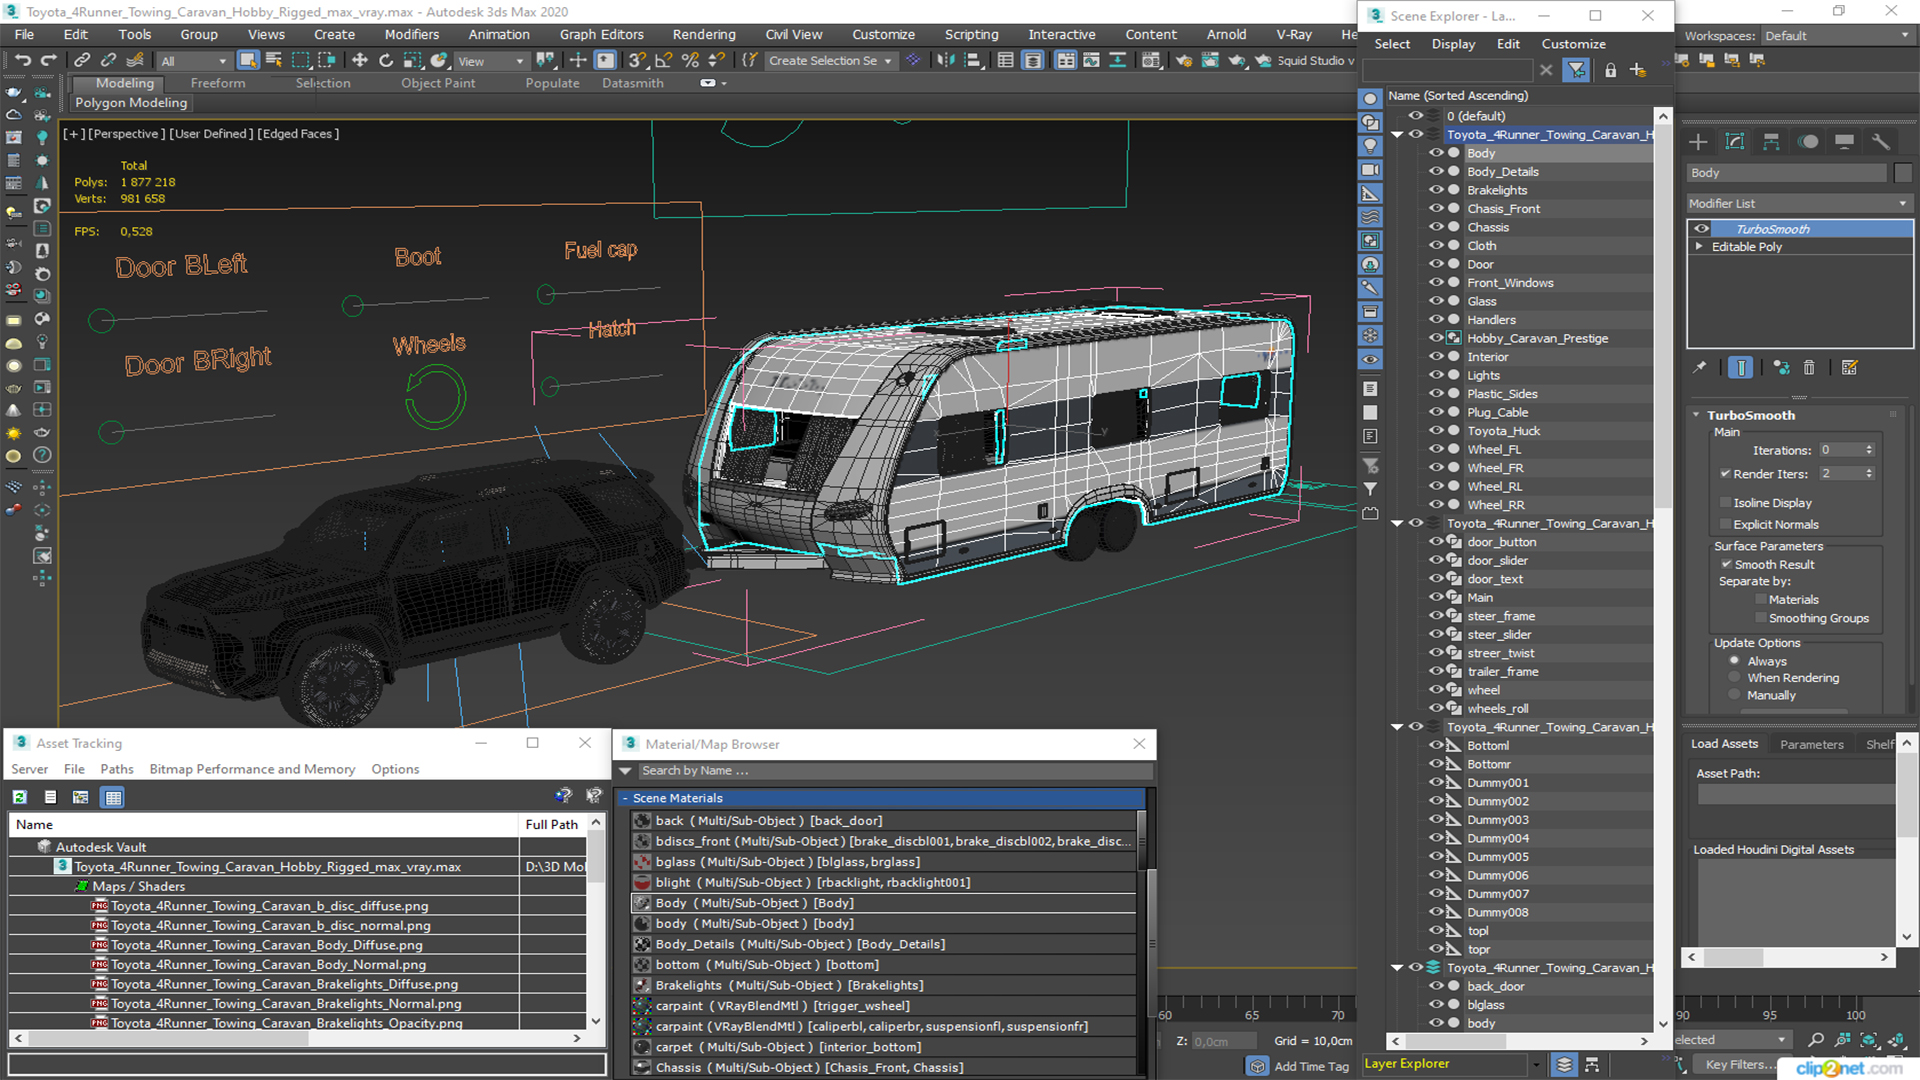The image size is (1920, 1080).
Task: Open the reference coordinate View dropdown
Action: click(491, 61)
